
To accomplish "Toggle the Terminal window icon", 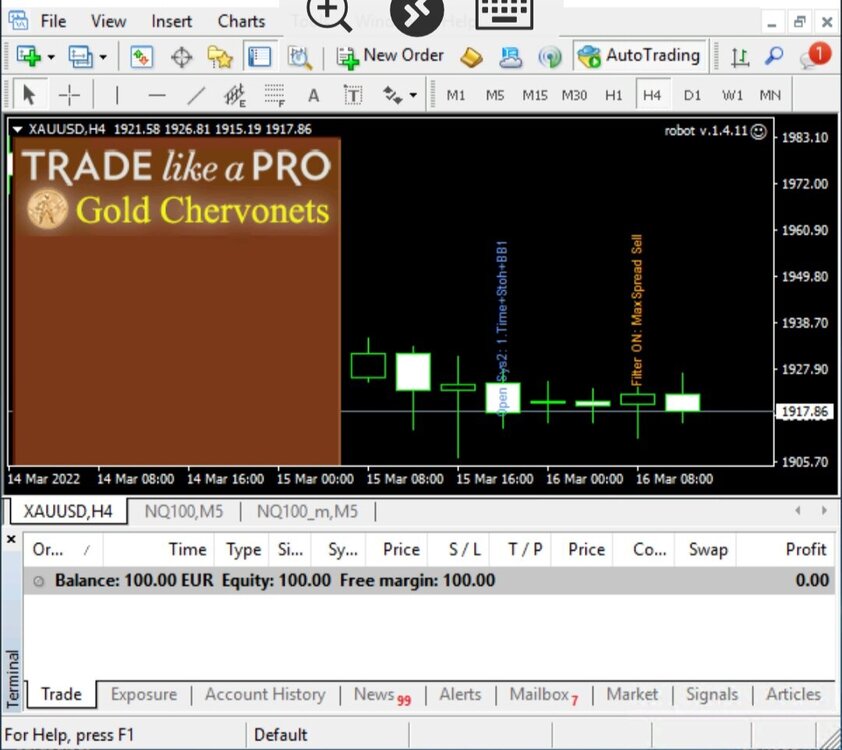I will tap(259, 57).
